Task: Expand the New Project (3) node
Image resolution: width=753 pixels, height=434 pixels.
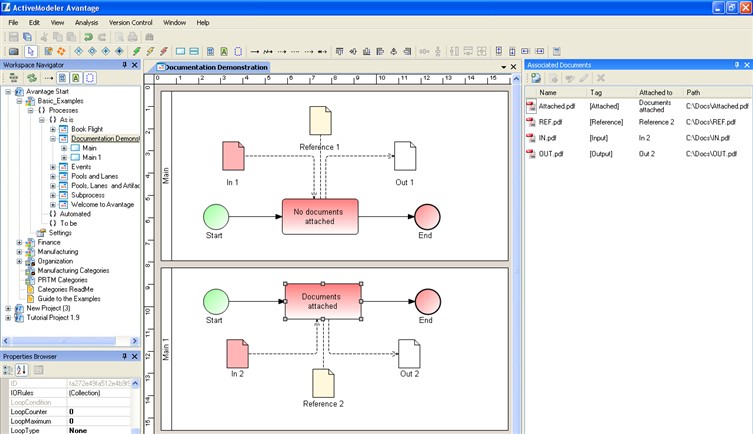Action: [8, 308]
